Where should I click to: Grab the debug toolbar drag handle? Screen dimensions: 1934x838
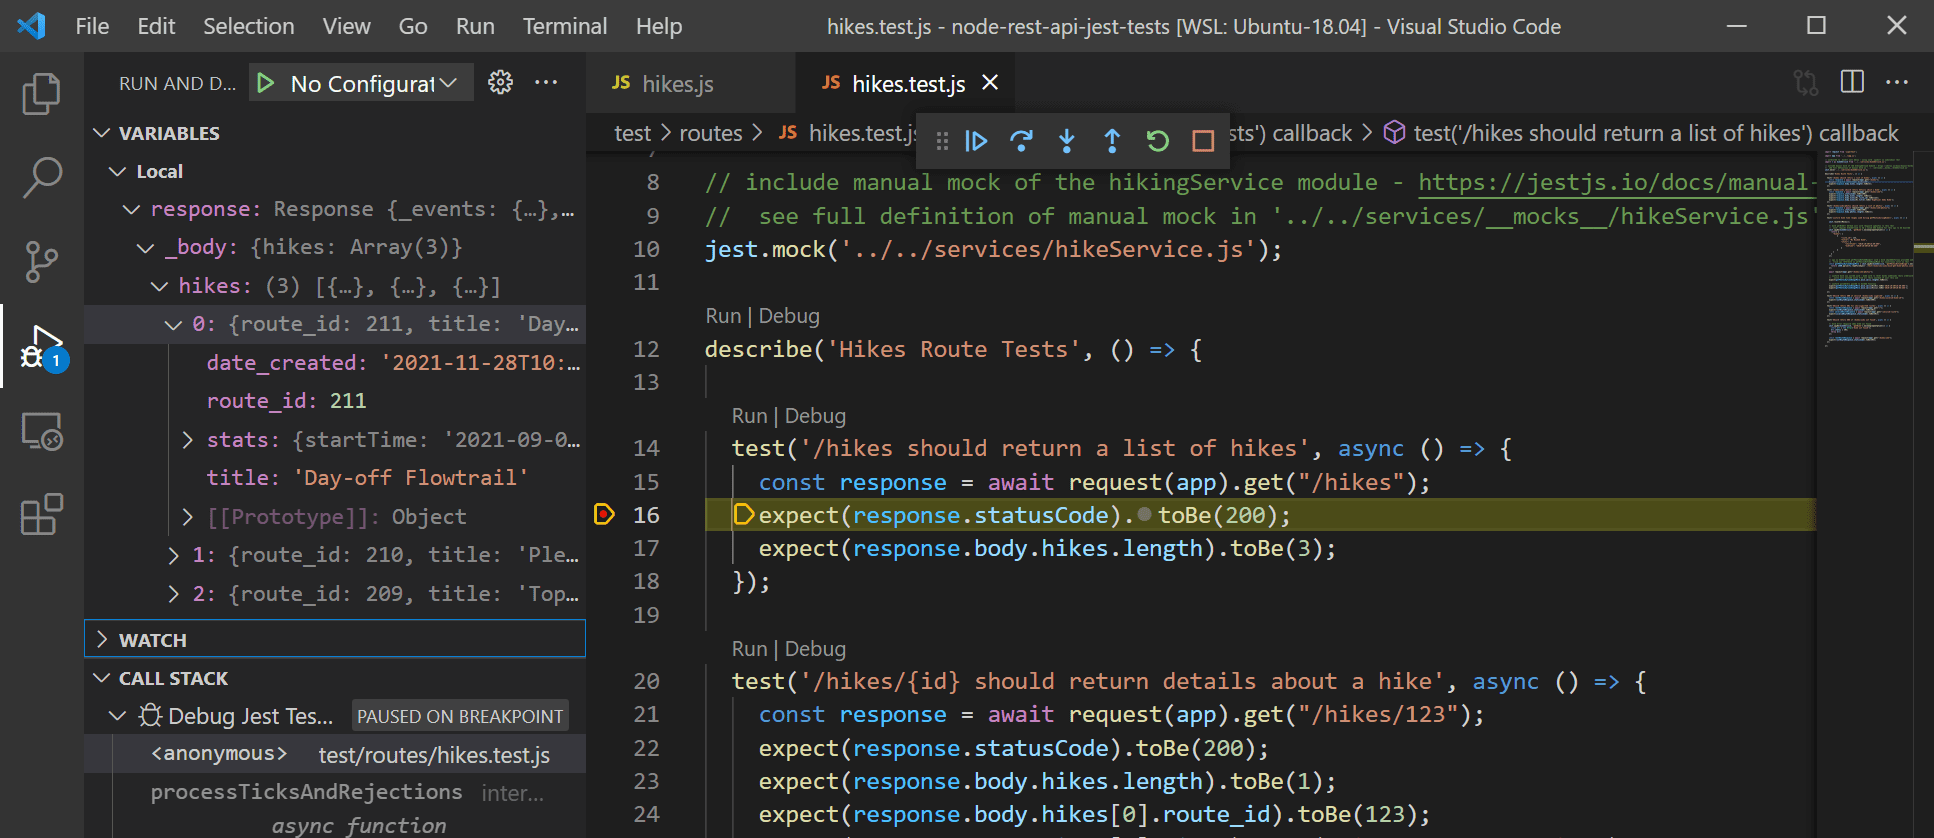click(x=942, y=141)
